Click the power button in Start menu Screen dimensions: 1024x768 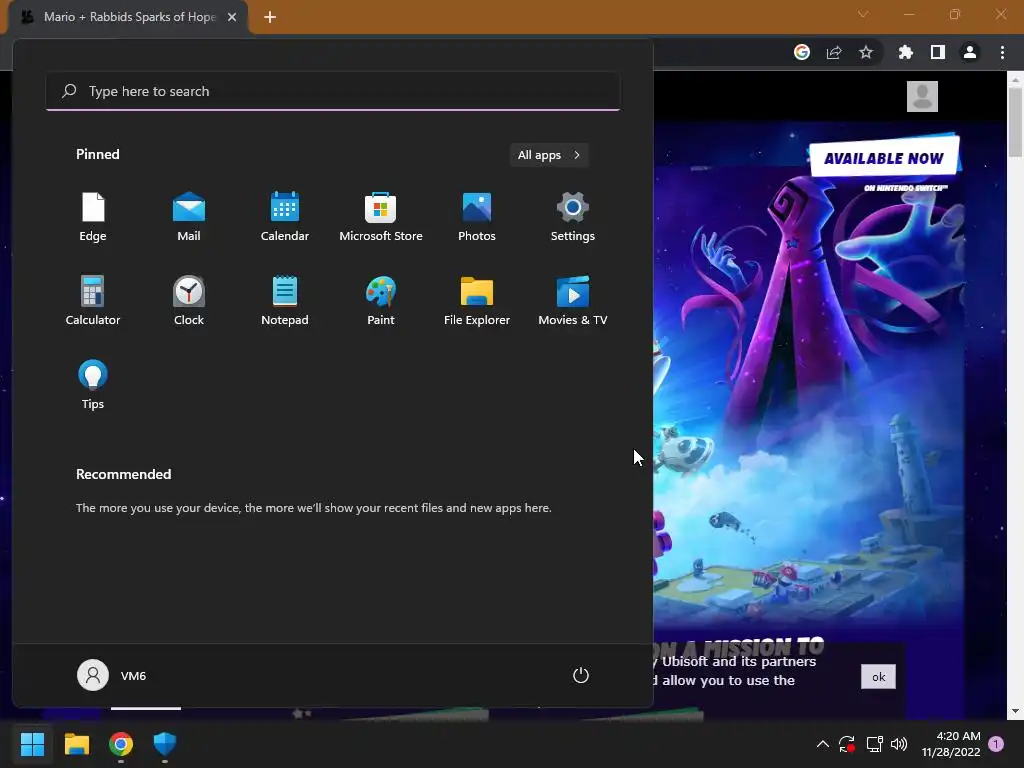tap(581, 675)
